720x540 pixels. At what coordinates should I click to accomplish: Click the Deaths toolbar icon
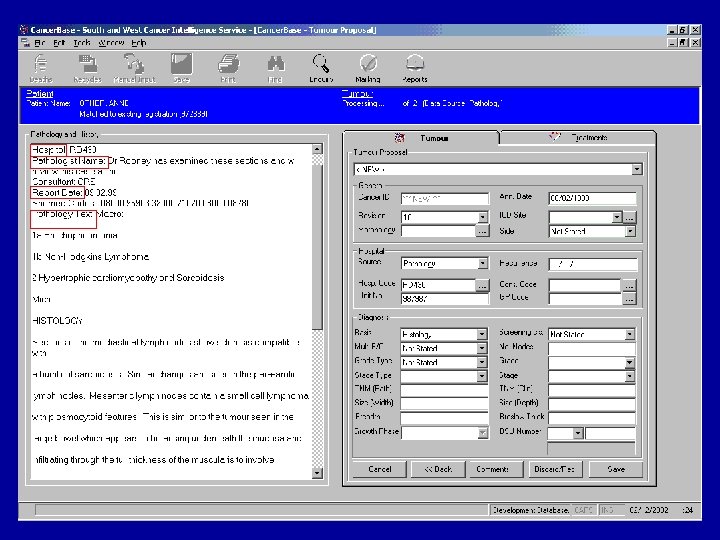pyautogui.click(x=41, y=63)
